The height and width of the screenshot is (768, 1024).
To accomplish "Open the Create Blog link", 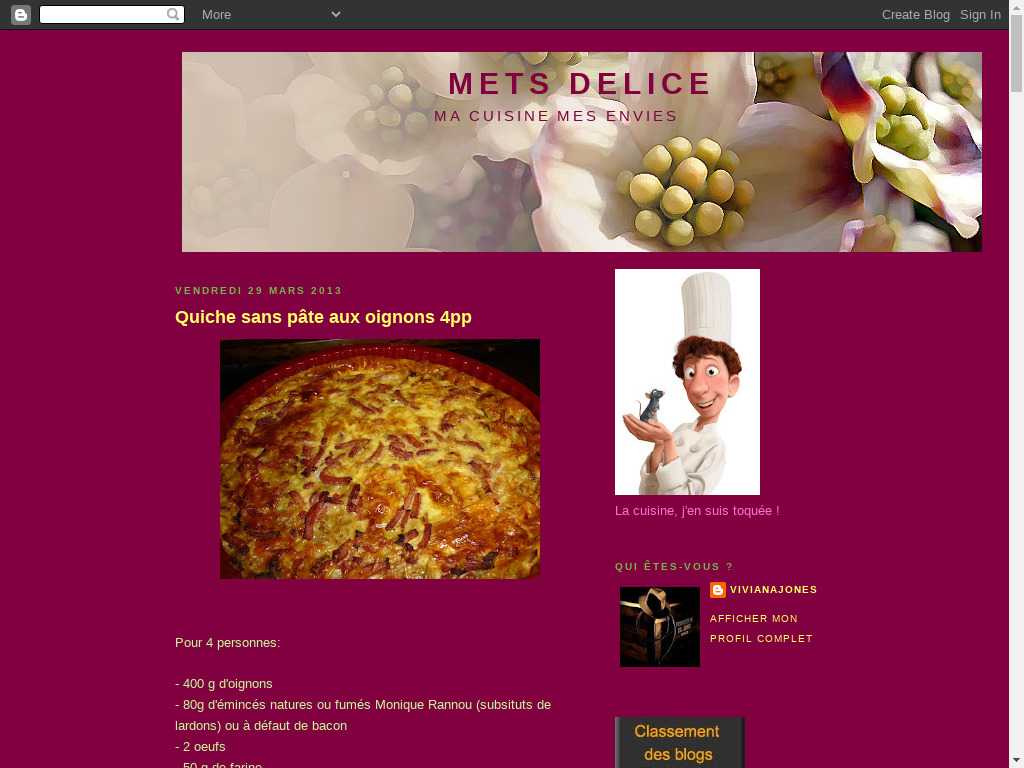I will pos(916,14).
